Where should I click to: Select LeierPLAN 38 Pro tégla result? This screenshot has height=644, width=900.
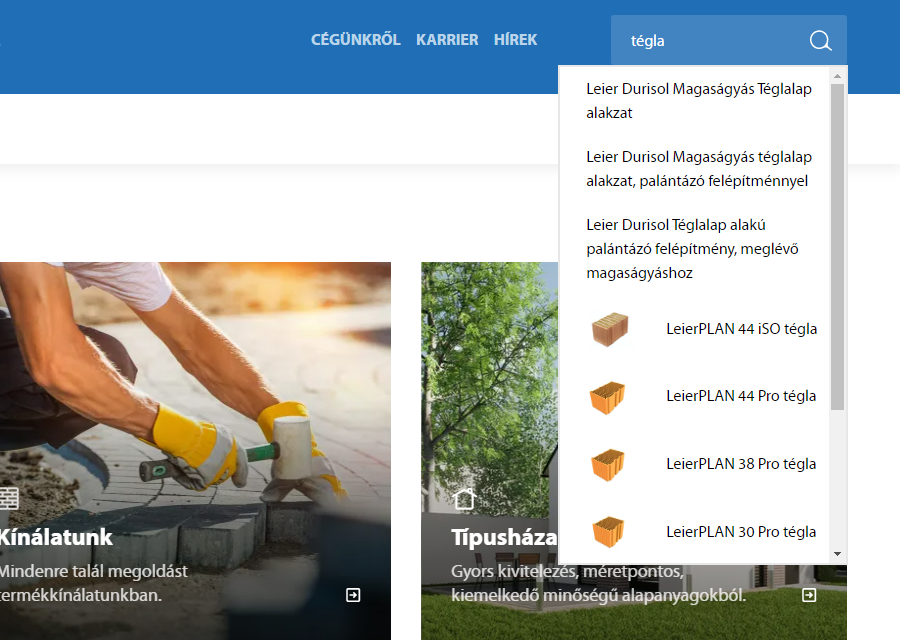pyautogui.click(x=741, y=464)
